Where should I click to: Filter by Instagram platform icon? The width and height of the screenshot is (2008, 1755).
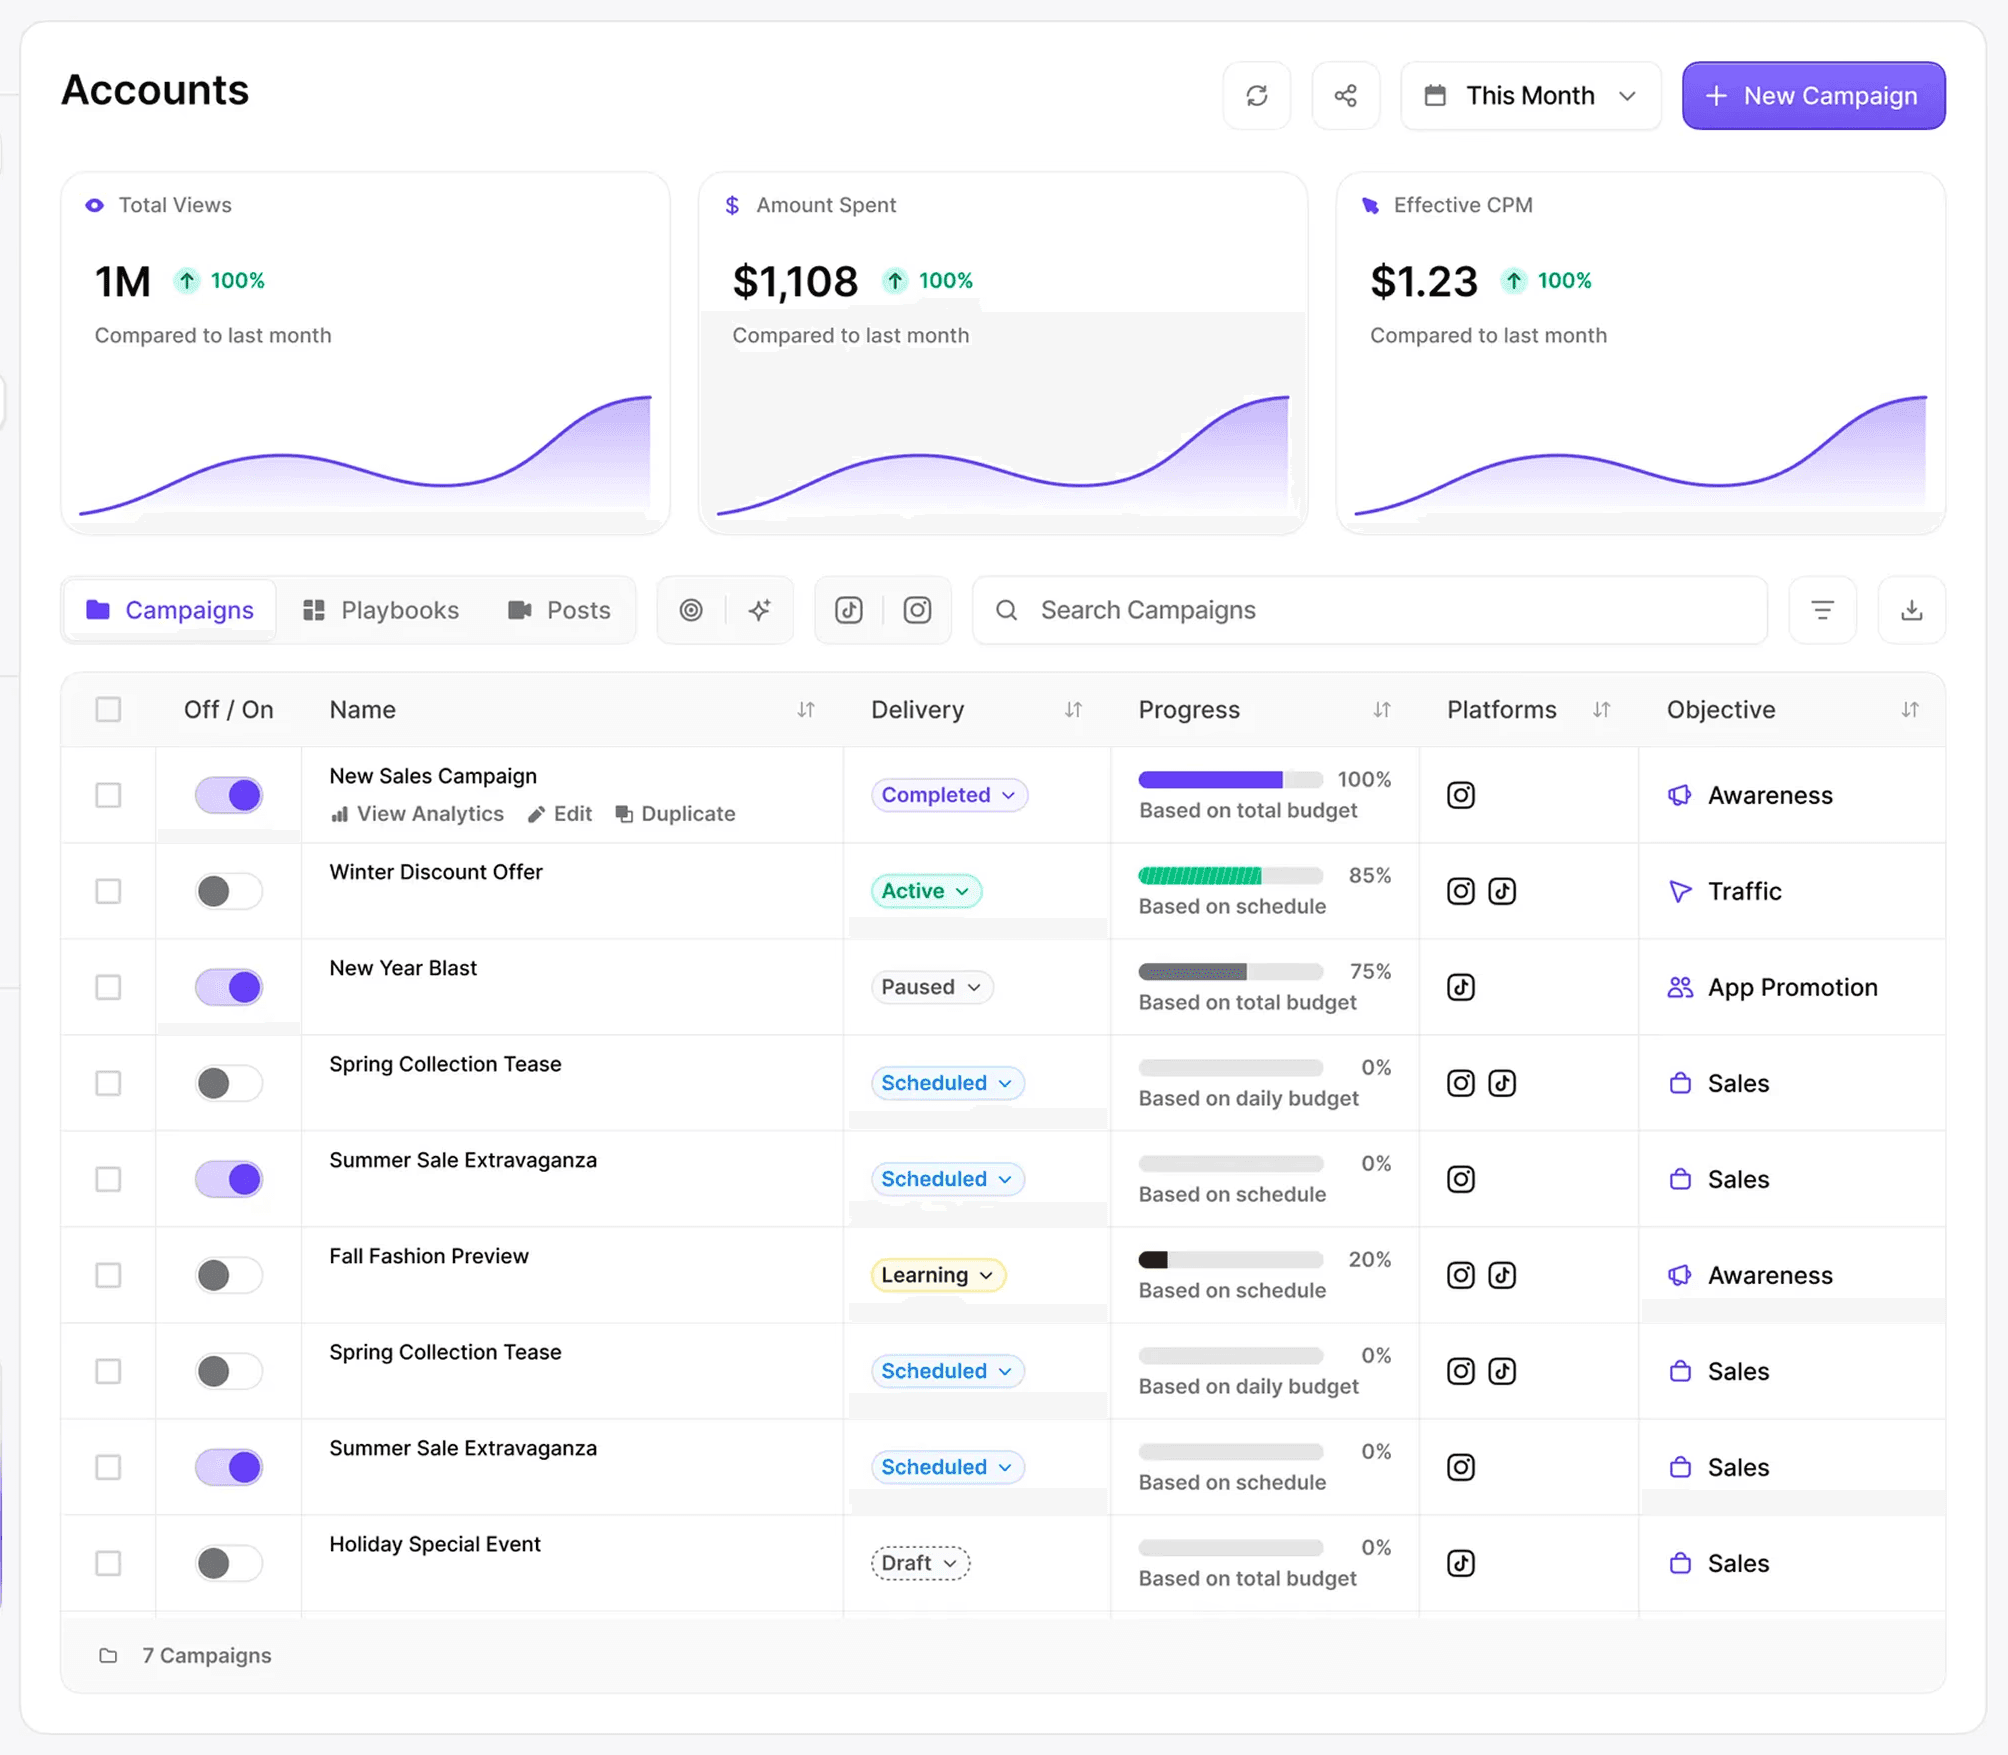pyautogui.click(x=917, y=610)
